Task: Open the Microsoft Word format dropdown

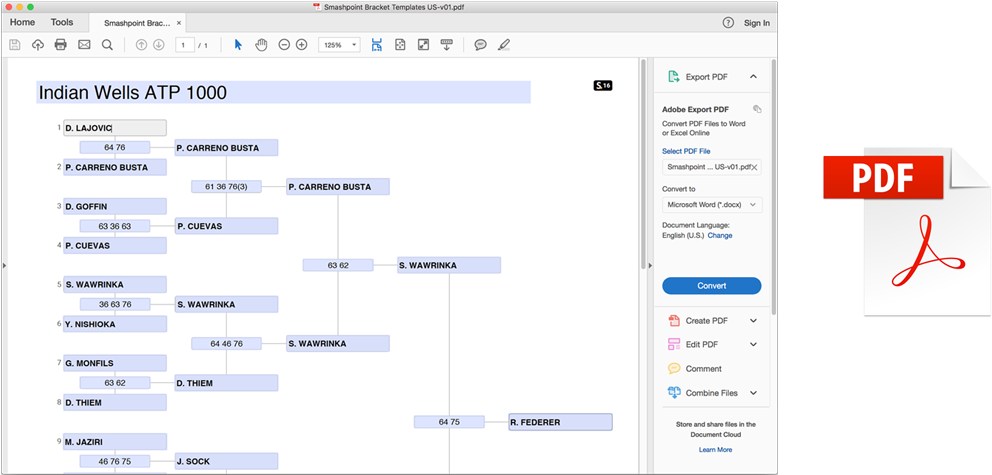Action: coord(711,205)
